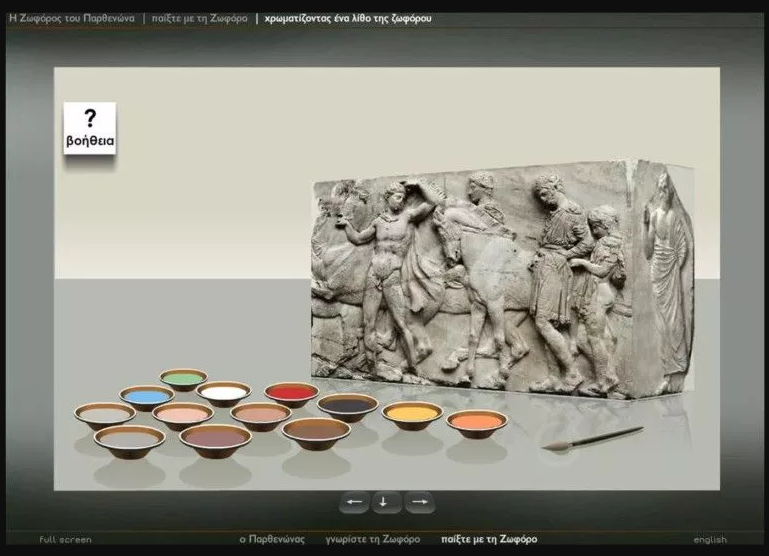Select the yellow paint bowl
This screenshot has height=556, width=769.
tap(412, 416)
